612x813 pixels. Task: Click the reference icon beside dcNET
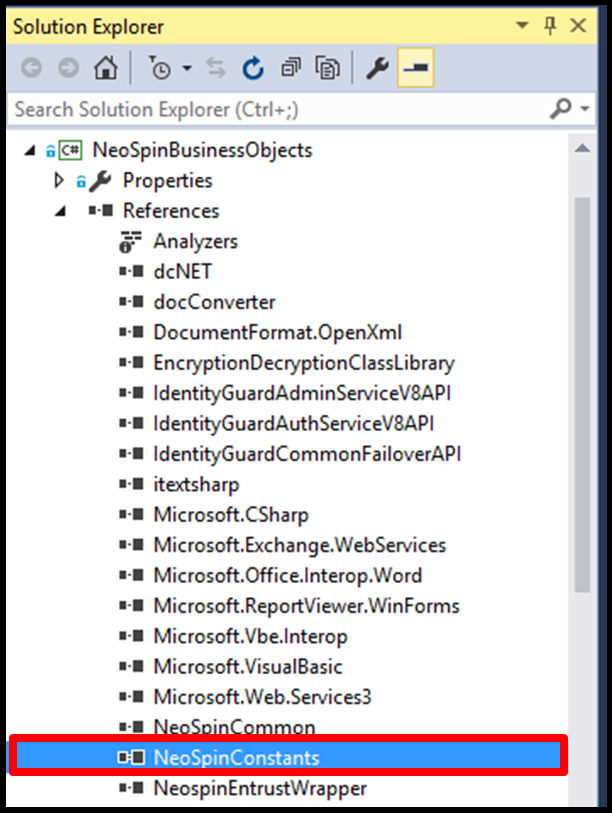(131, 271)
